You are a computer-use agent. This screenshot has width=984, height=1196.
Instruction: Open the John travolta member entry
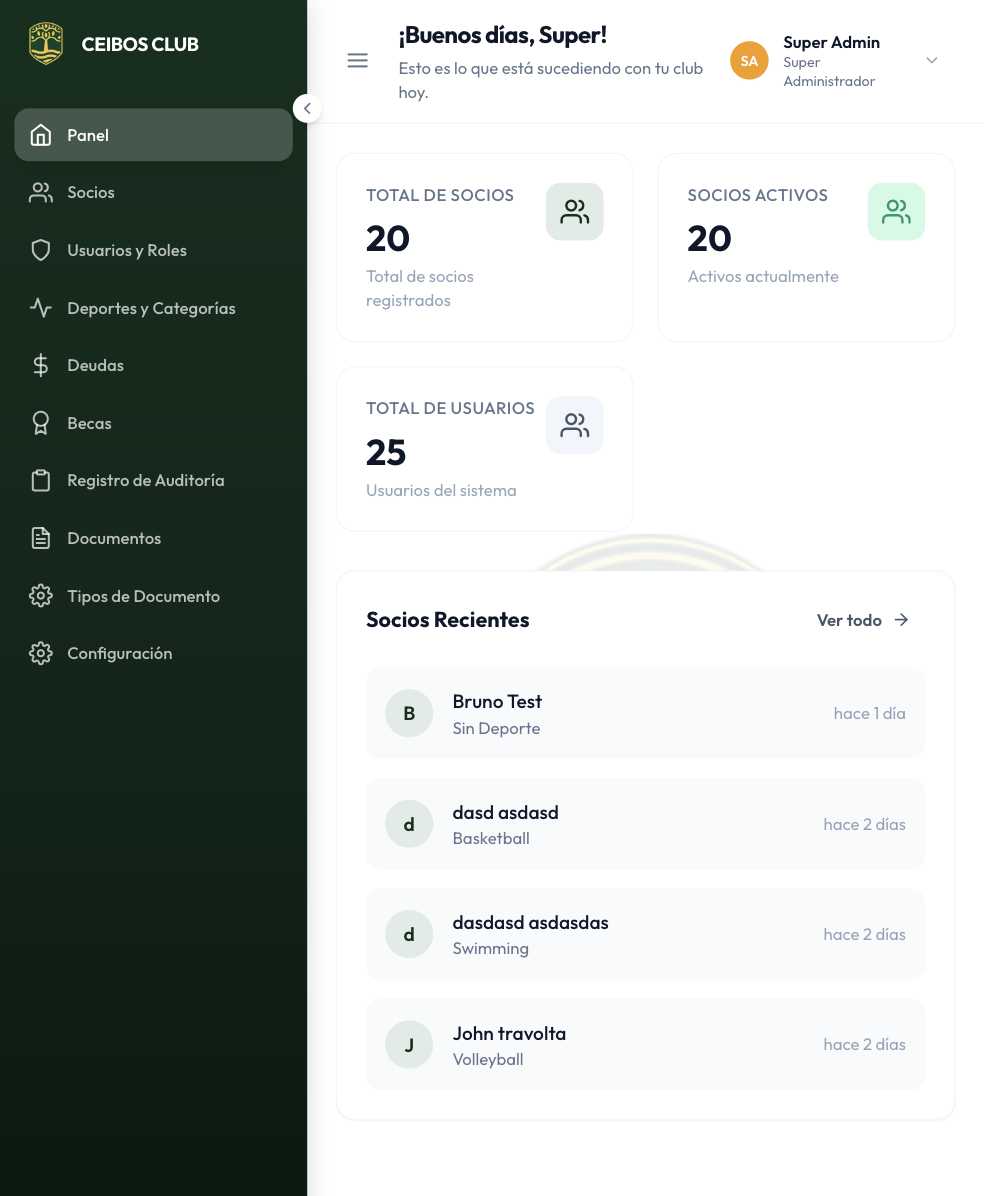pyautogui.click(x=645, y=1045)
